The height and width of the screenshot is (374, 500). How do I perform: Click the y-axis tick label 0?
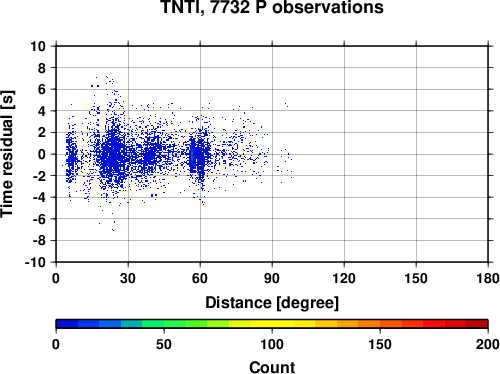pyautogui.click(x=42, y=154)
